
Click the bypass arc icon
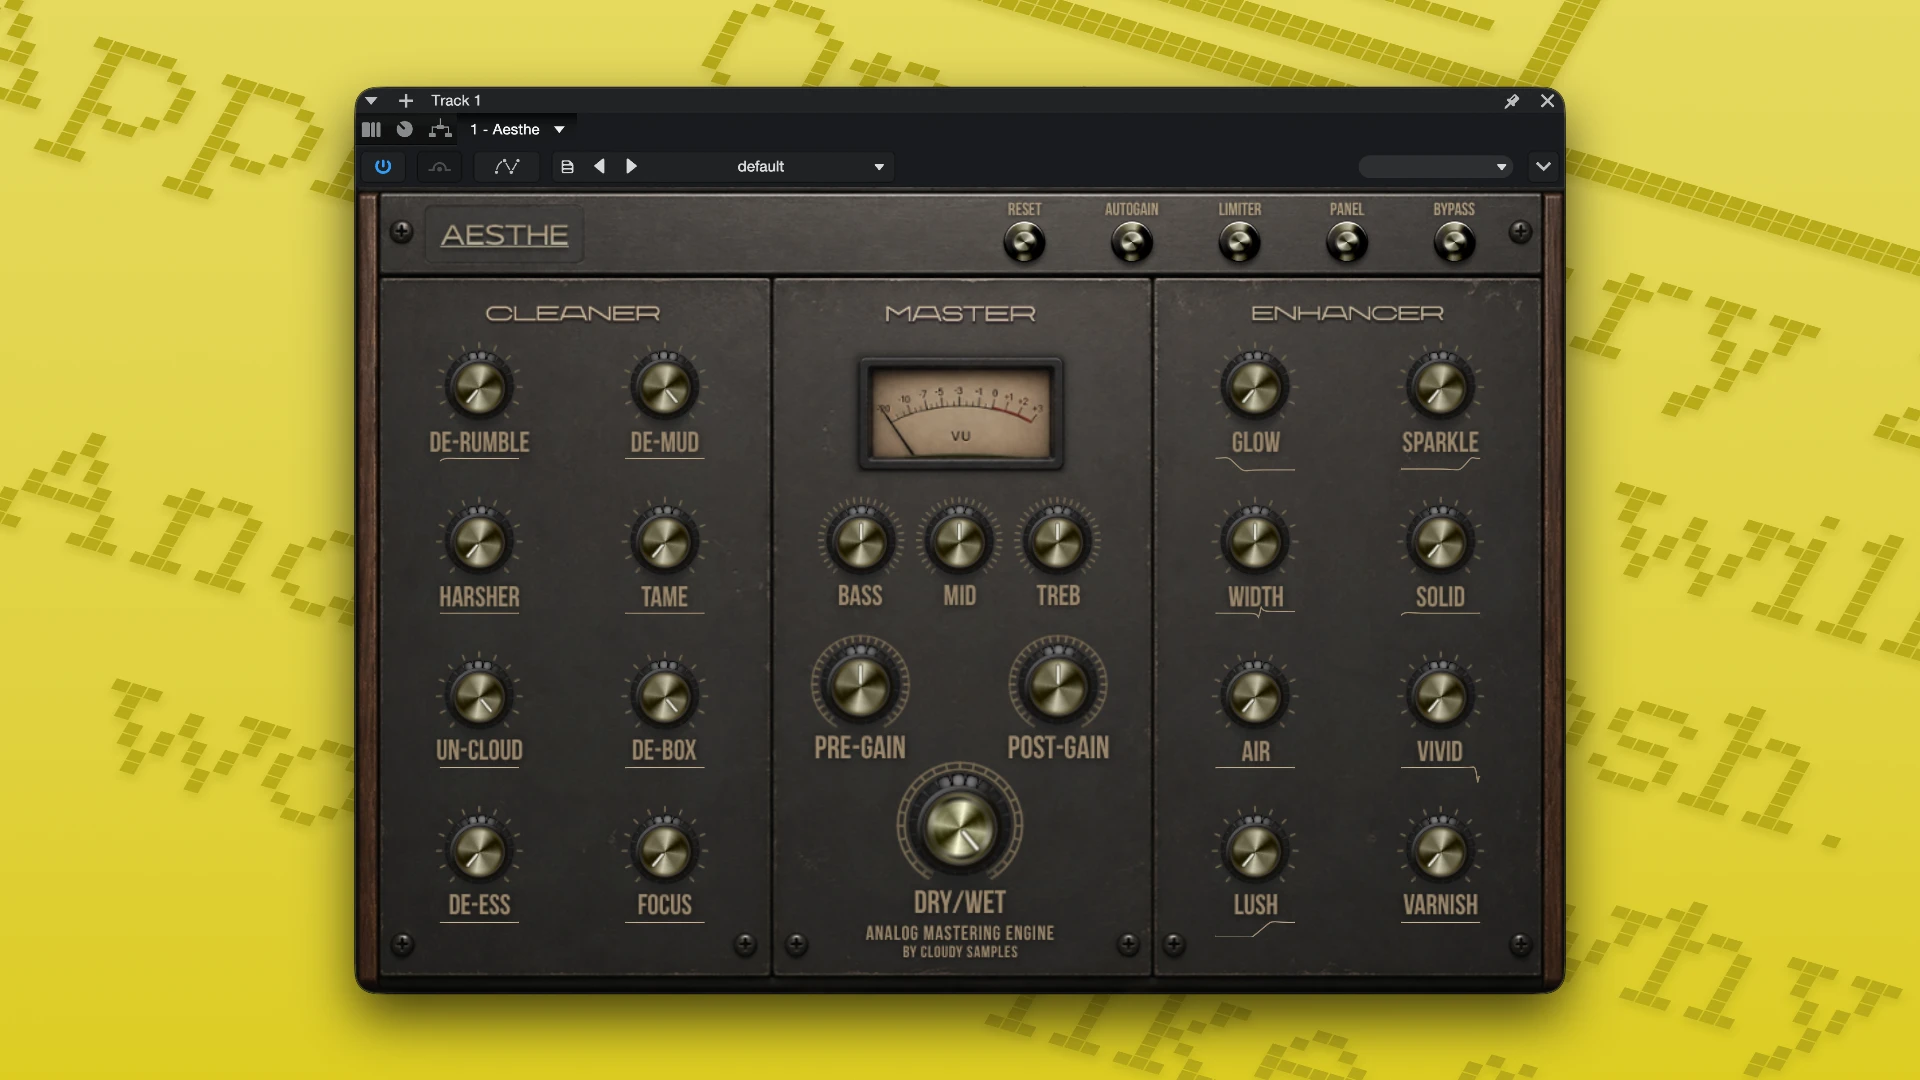point(439,167)
